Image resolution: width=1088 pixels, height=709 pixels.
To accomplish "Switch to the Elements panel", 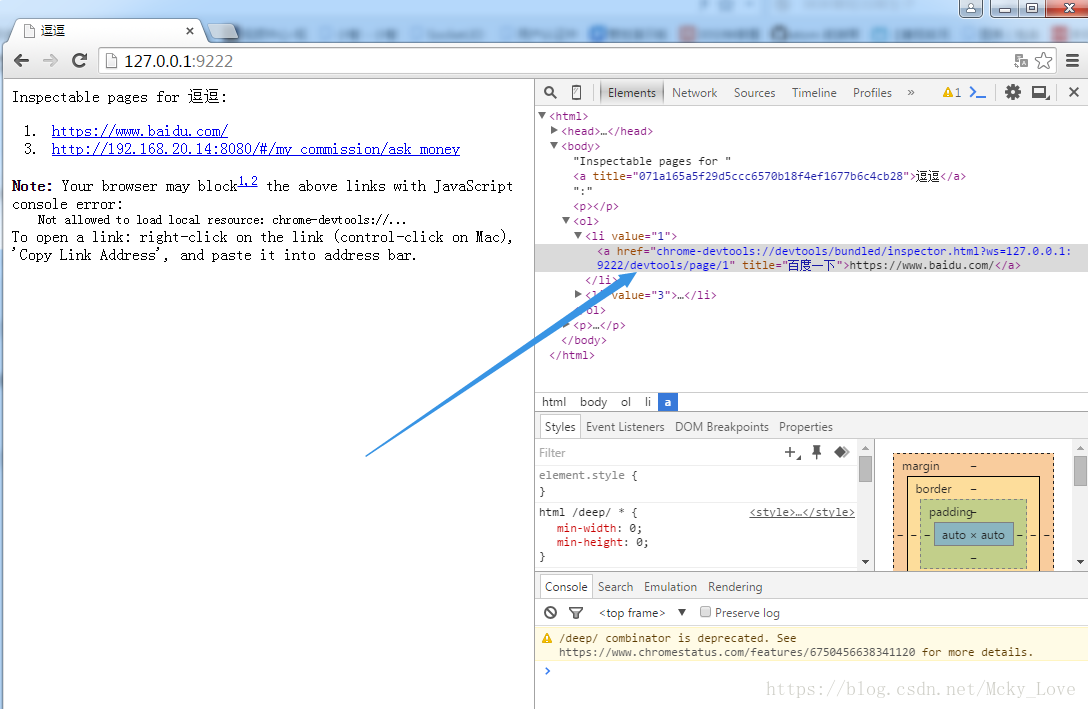I will [631, 92].
